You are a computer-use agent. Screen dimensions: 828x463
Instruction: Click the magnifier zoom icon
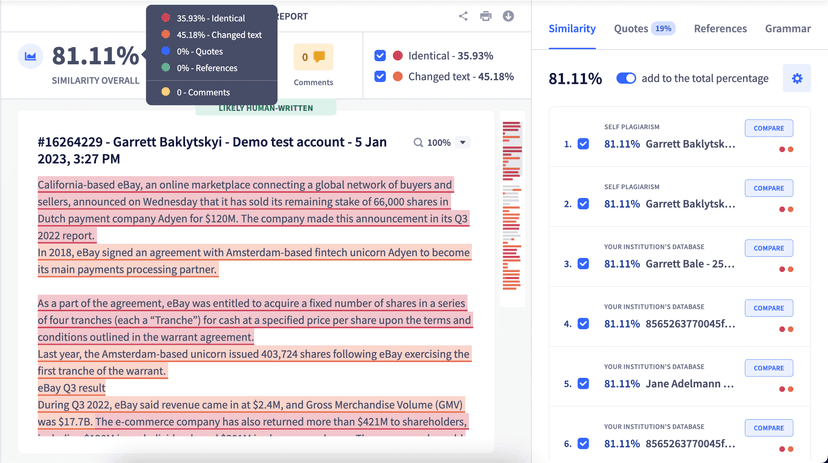[418, 143]
